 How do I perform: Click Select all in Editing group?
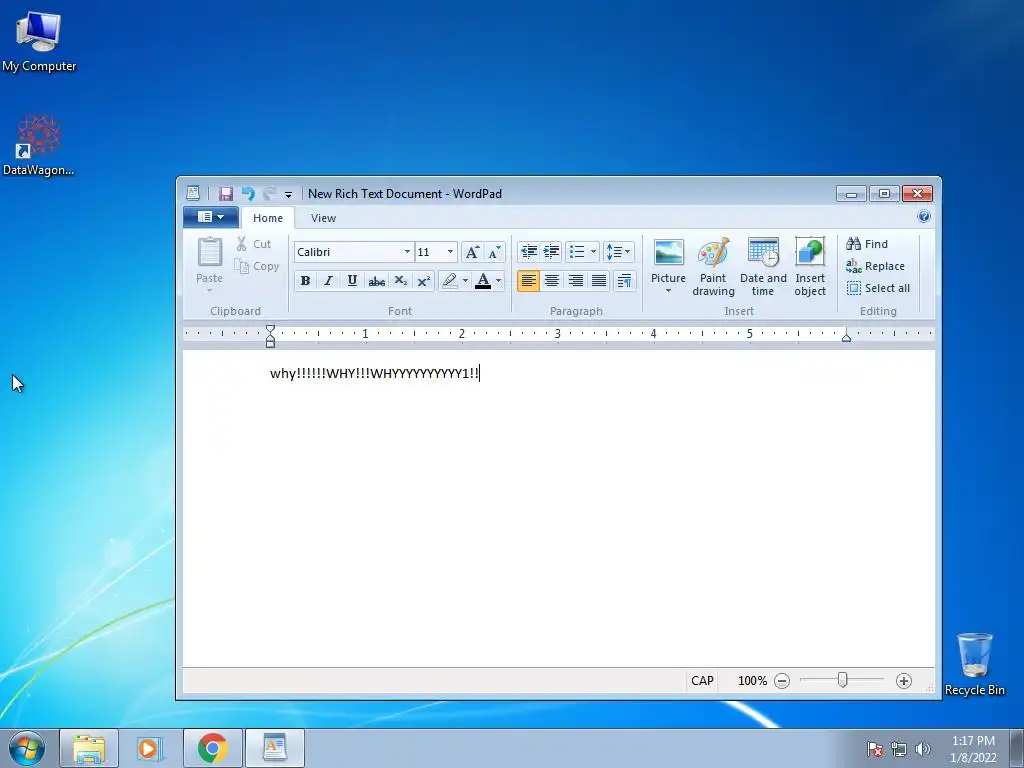coord(878,288)
